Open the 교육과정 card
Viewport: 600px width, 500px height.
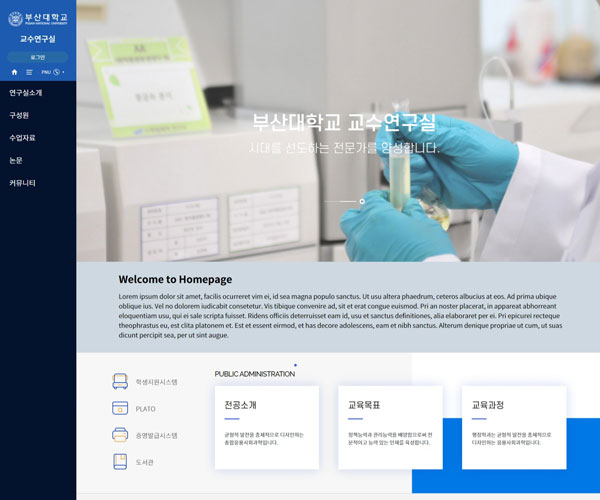tap(513, 427)
